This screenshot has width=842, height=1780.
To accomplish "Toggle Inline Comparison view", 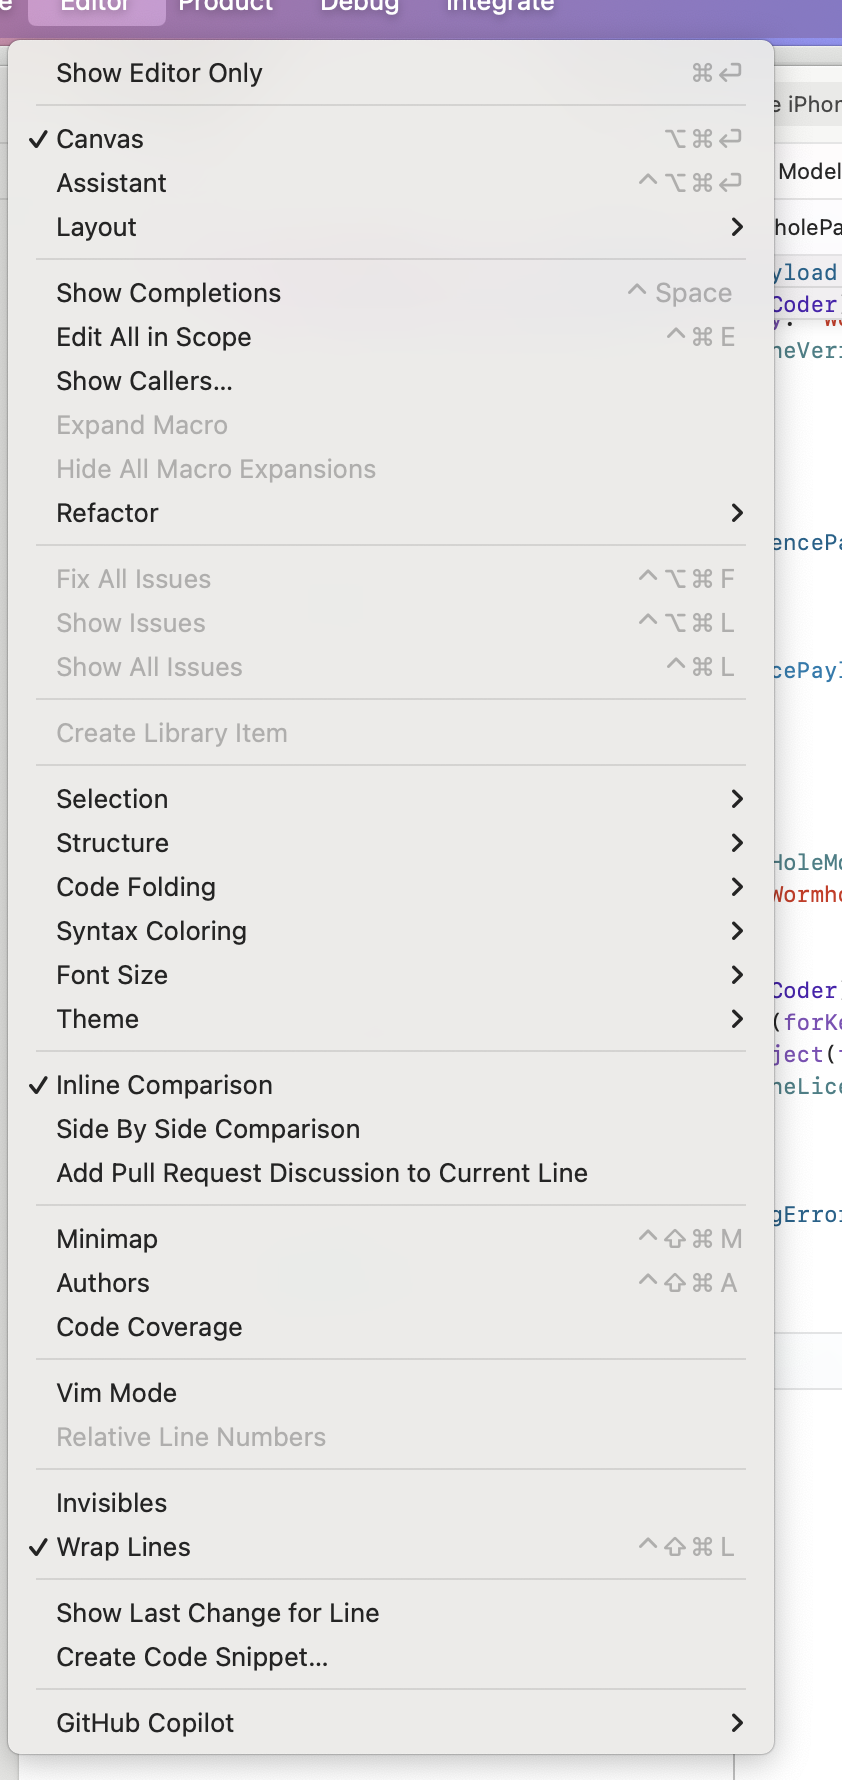I will [x=164, y=1085].
